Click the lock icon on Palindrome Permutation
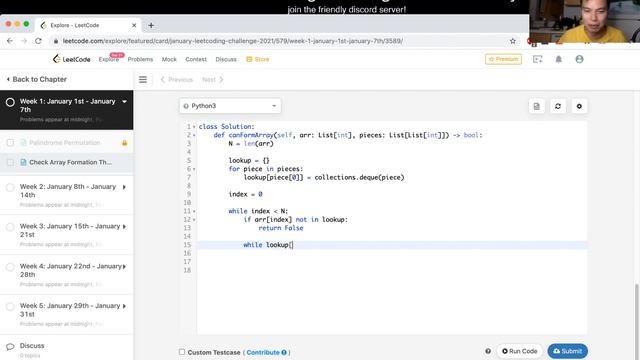This screenshot has width=640, height=360. 124,143
